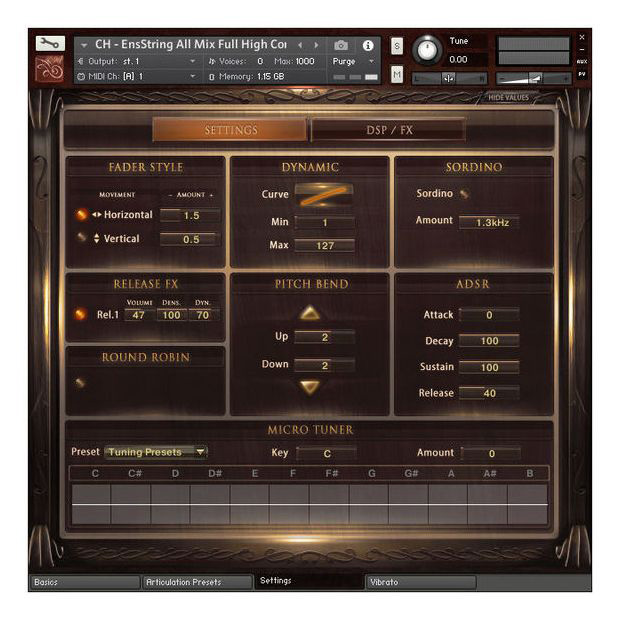The width and height of the screenshot is (620, 620).
Task: Click the pan slider in the header
Action: [449, 79]
